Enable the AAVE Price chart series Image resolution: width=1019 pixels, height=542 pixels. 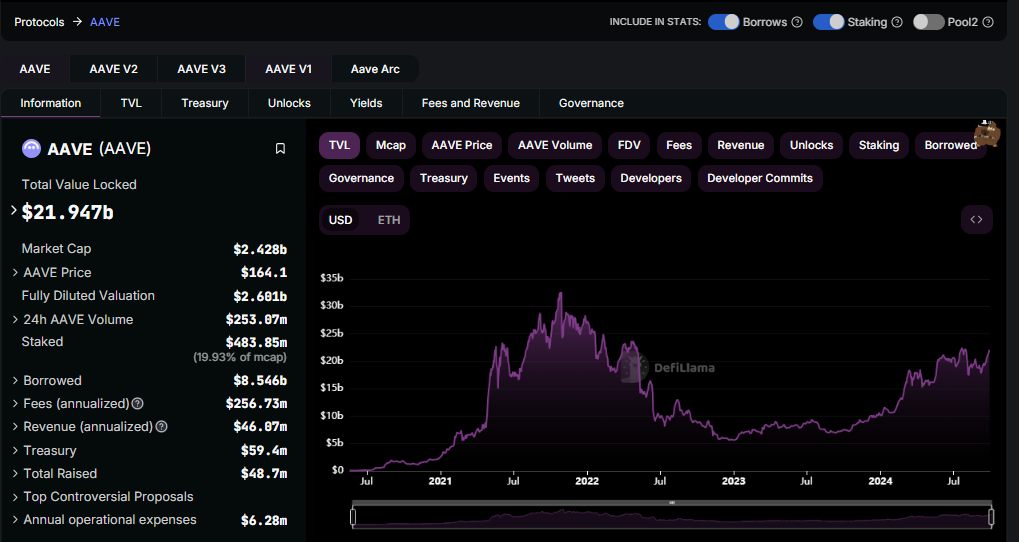click(461, 146)
